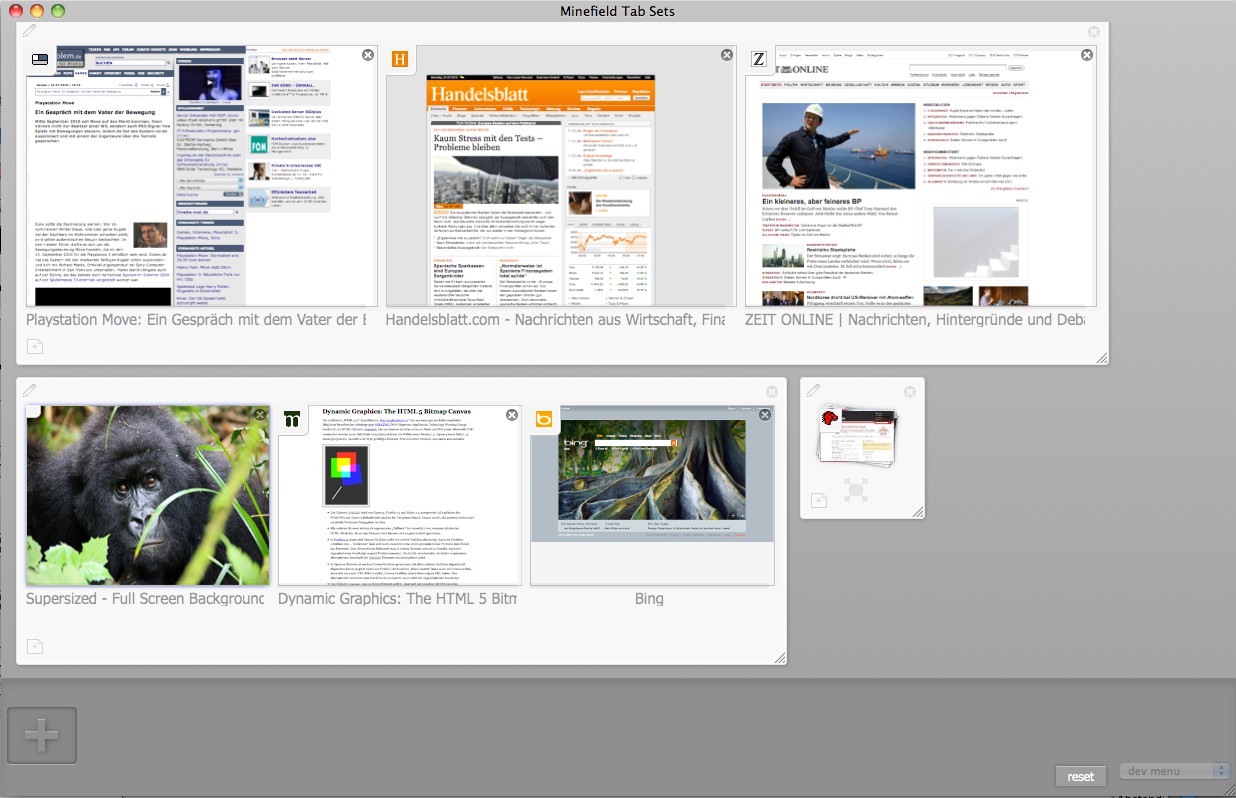Screen dimensions: 1236x798
Task: Add a new tab in the Bing group
Action: [35, 647]
